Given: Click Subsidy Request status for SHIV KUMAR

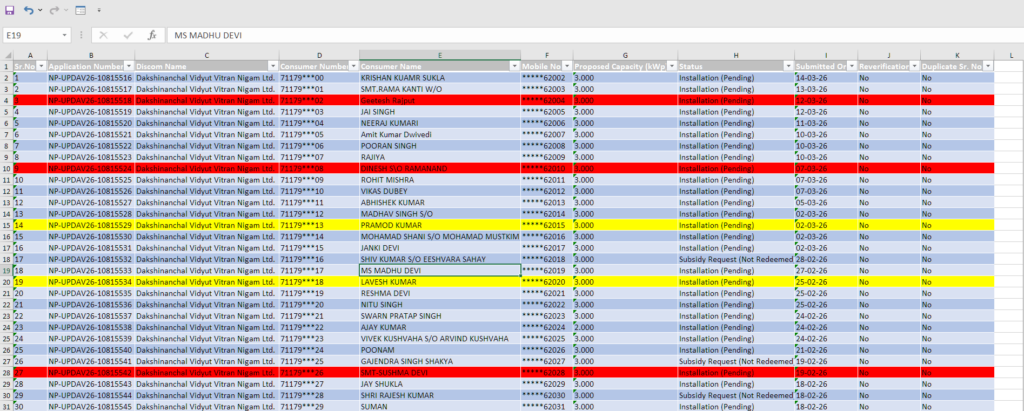Looking at the screenshot, I should point(736,259).
